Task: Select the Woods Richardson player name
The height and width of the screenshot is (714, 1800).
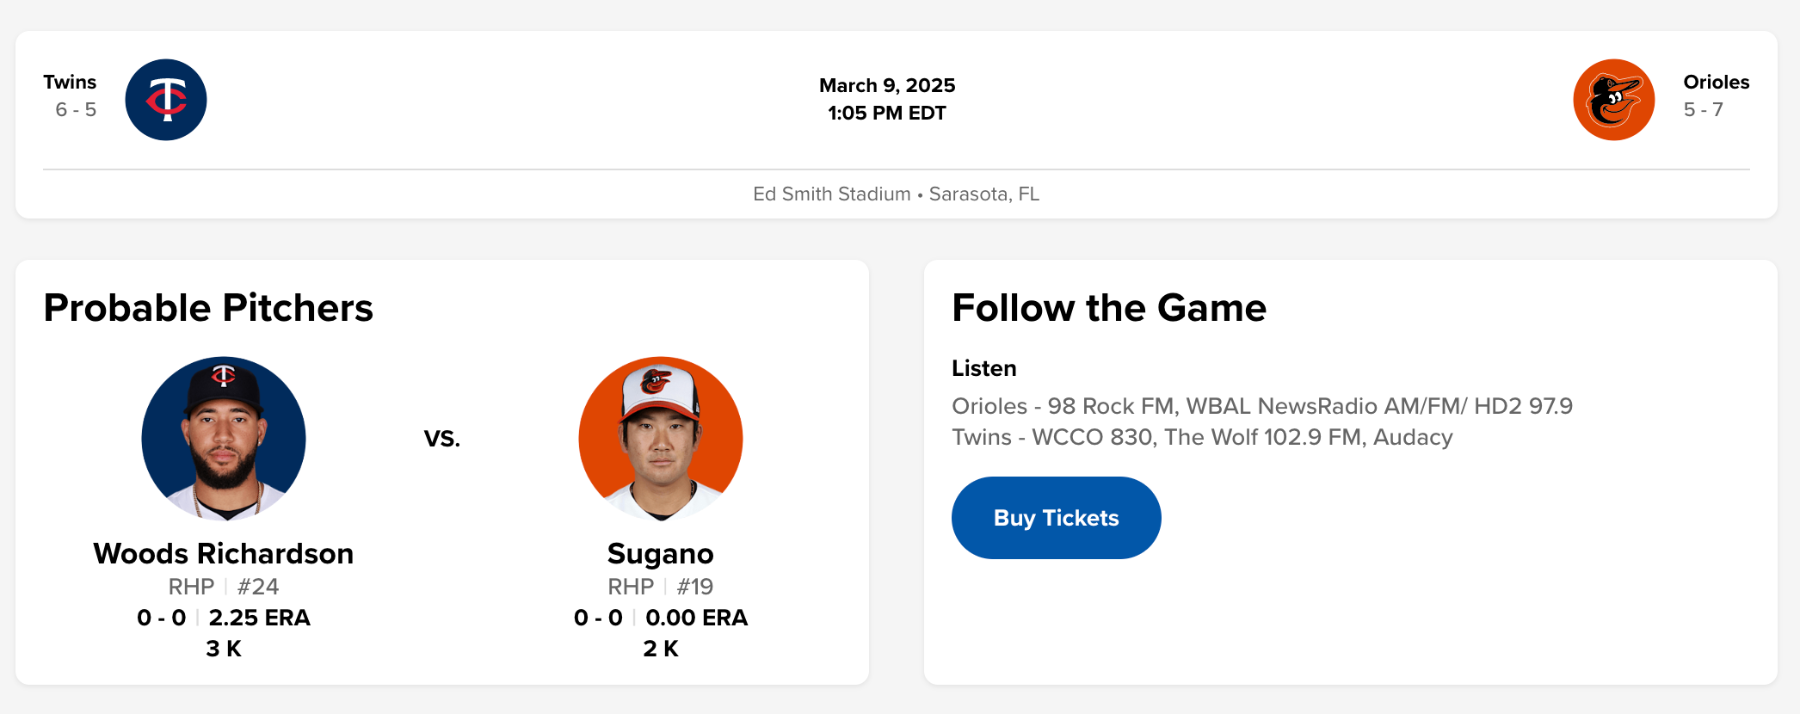Action: [x=223, y=553]
